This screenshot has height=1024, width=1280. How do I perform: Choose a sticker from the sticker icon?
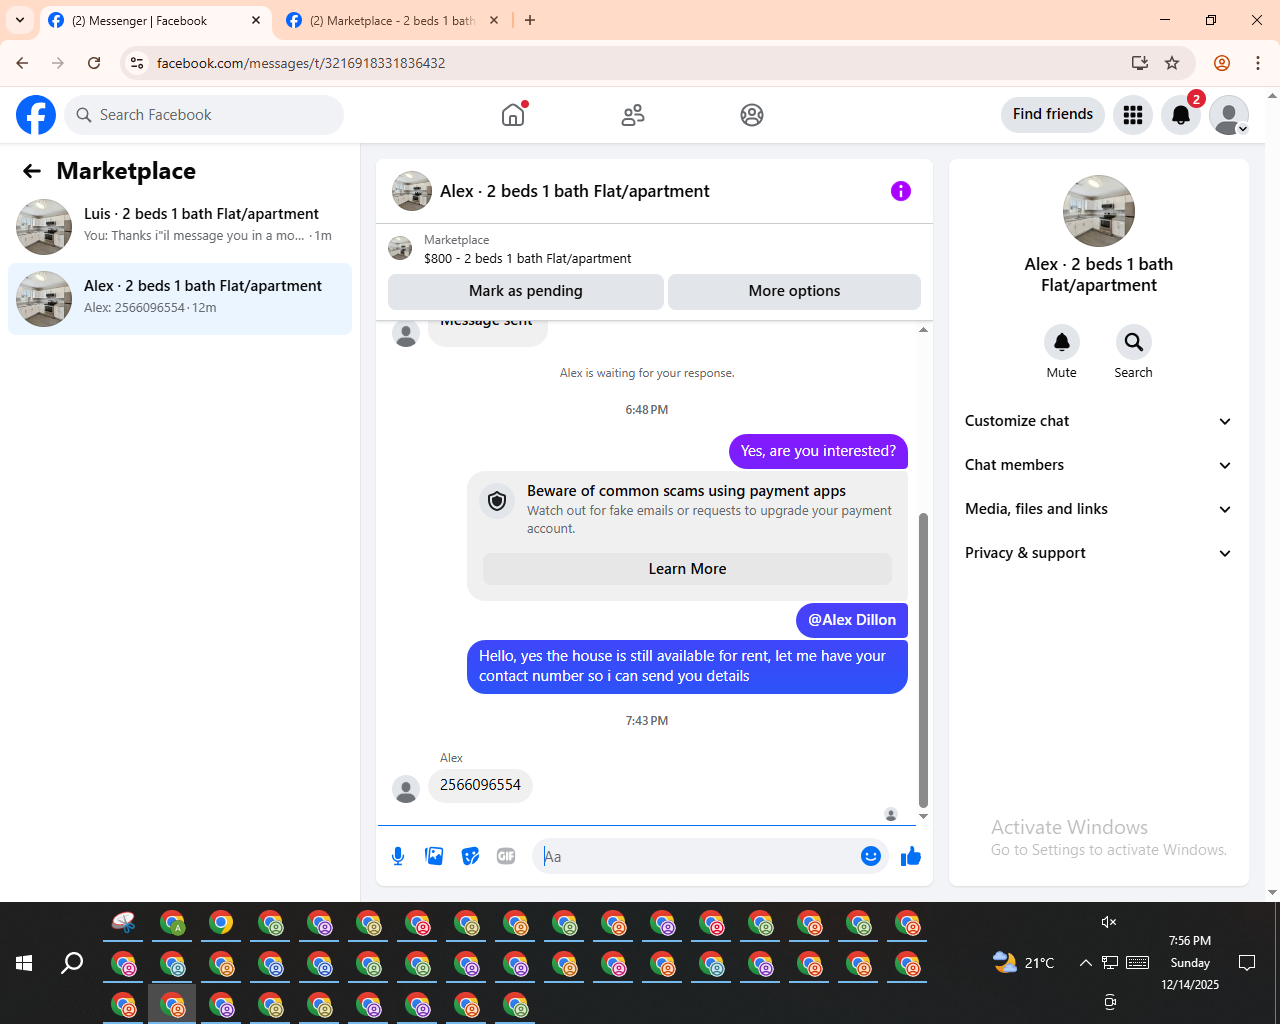coord(470,856)
